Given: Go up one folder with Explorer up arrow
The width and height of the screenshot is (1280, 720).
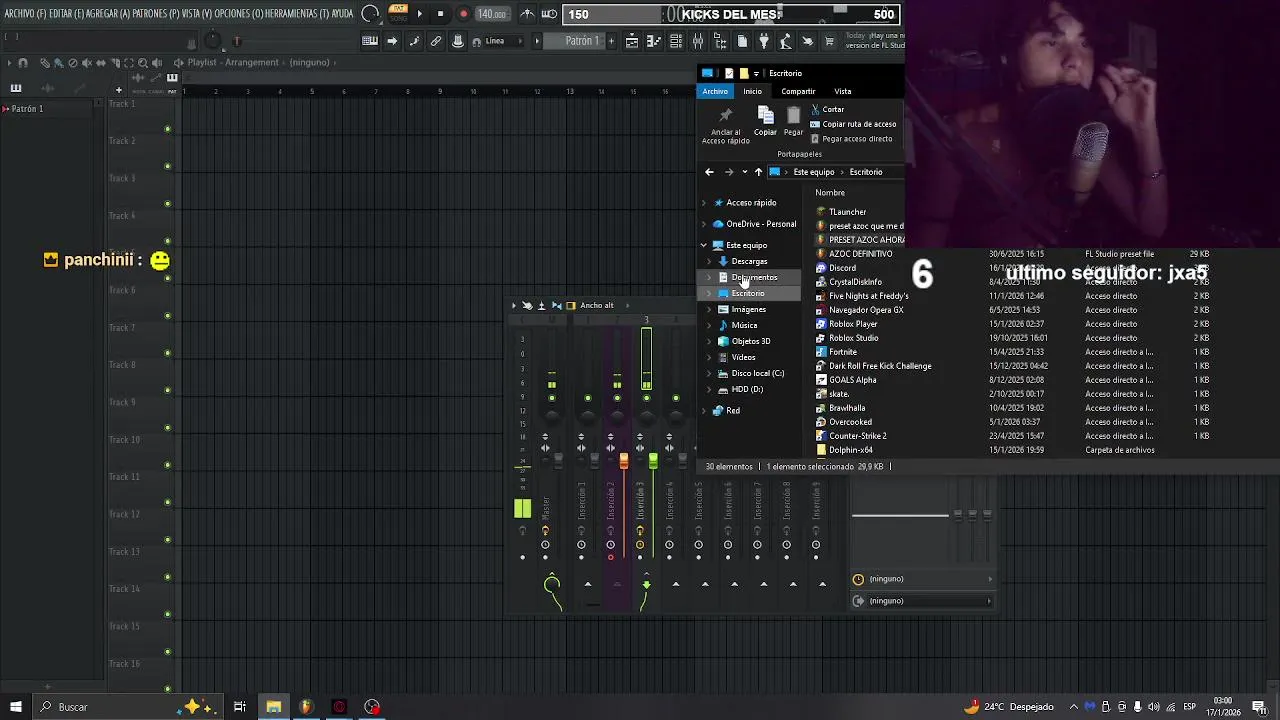Looking at the screenshot, I should [758, 172].
